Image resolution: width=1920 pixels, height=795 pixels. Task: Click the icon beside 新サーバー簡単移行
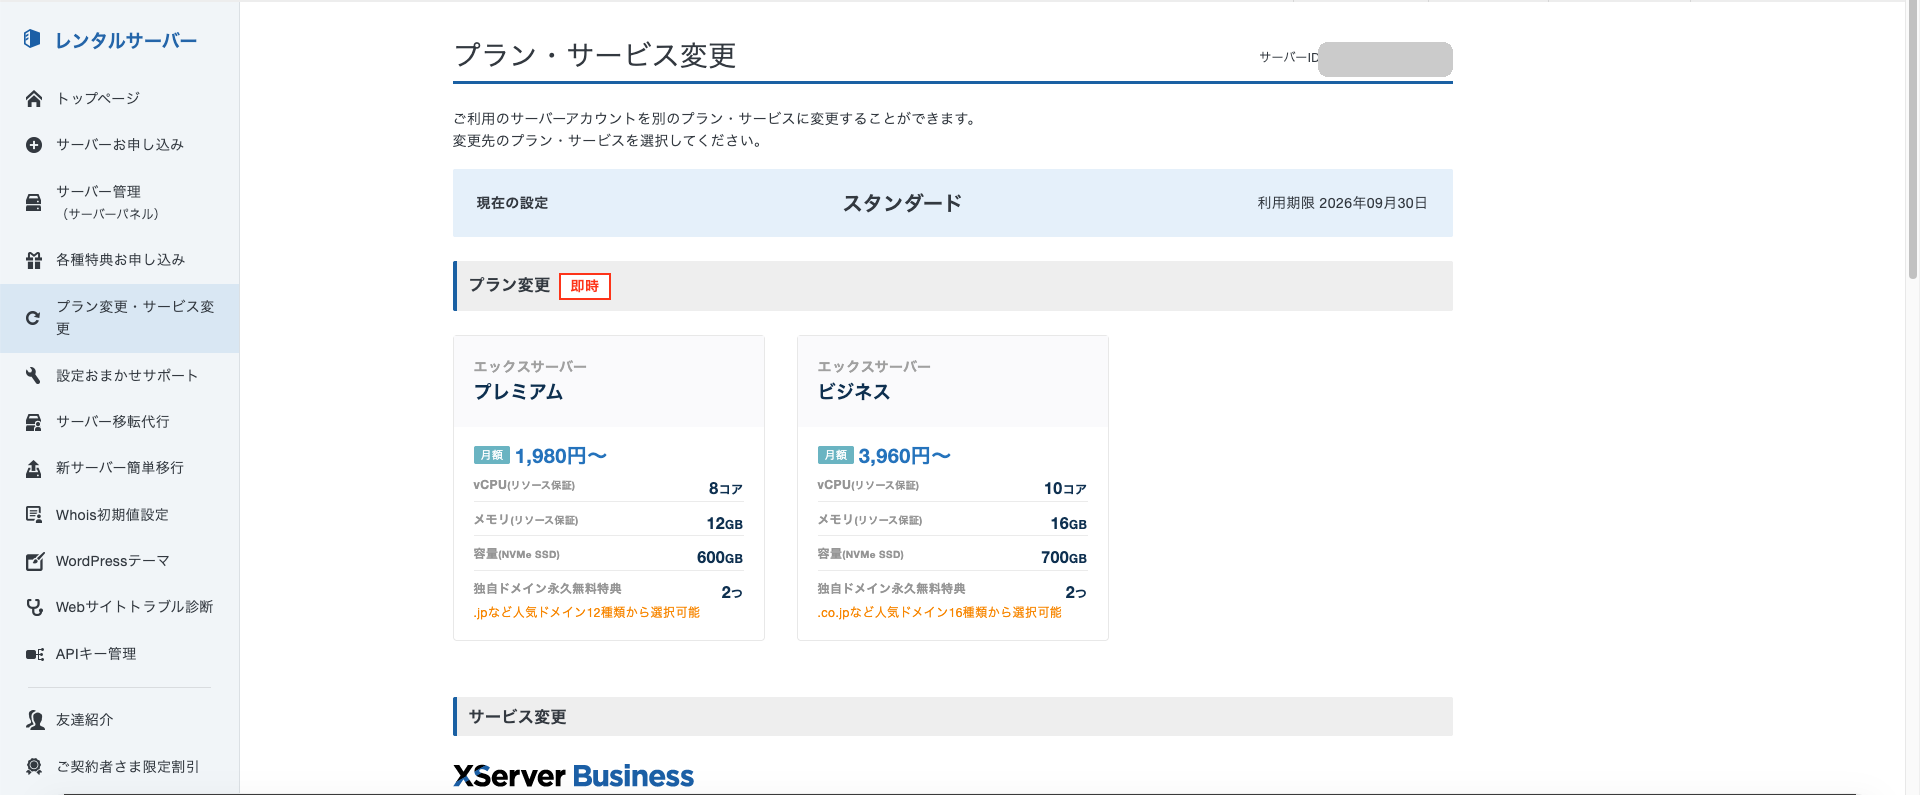pos(34,468)
